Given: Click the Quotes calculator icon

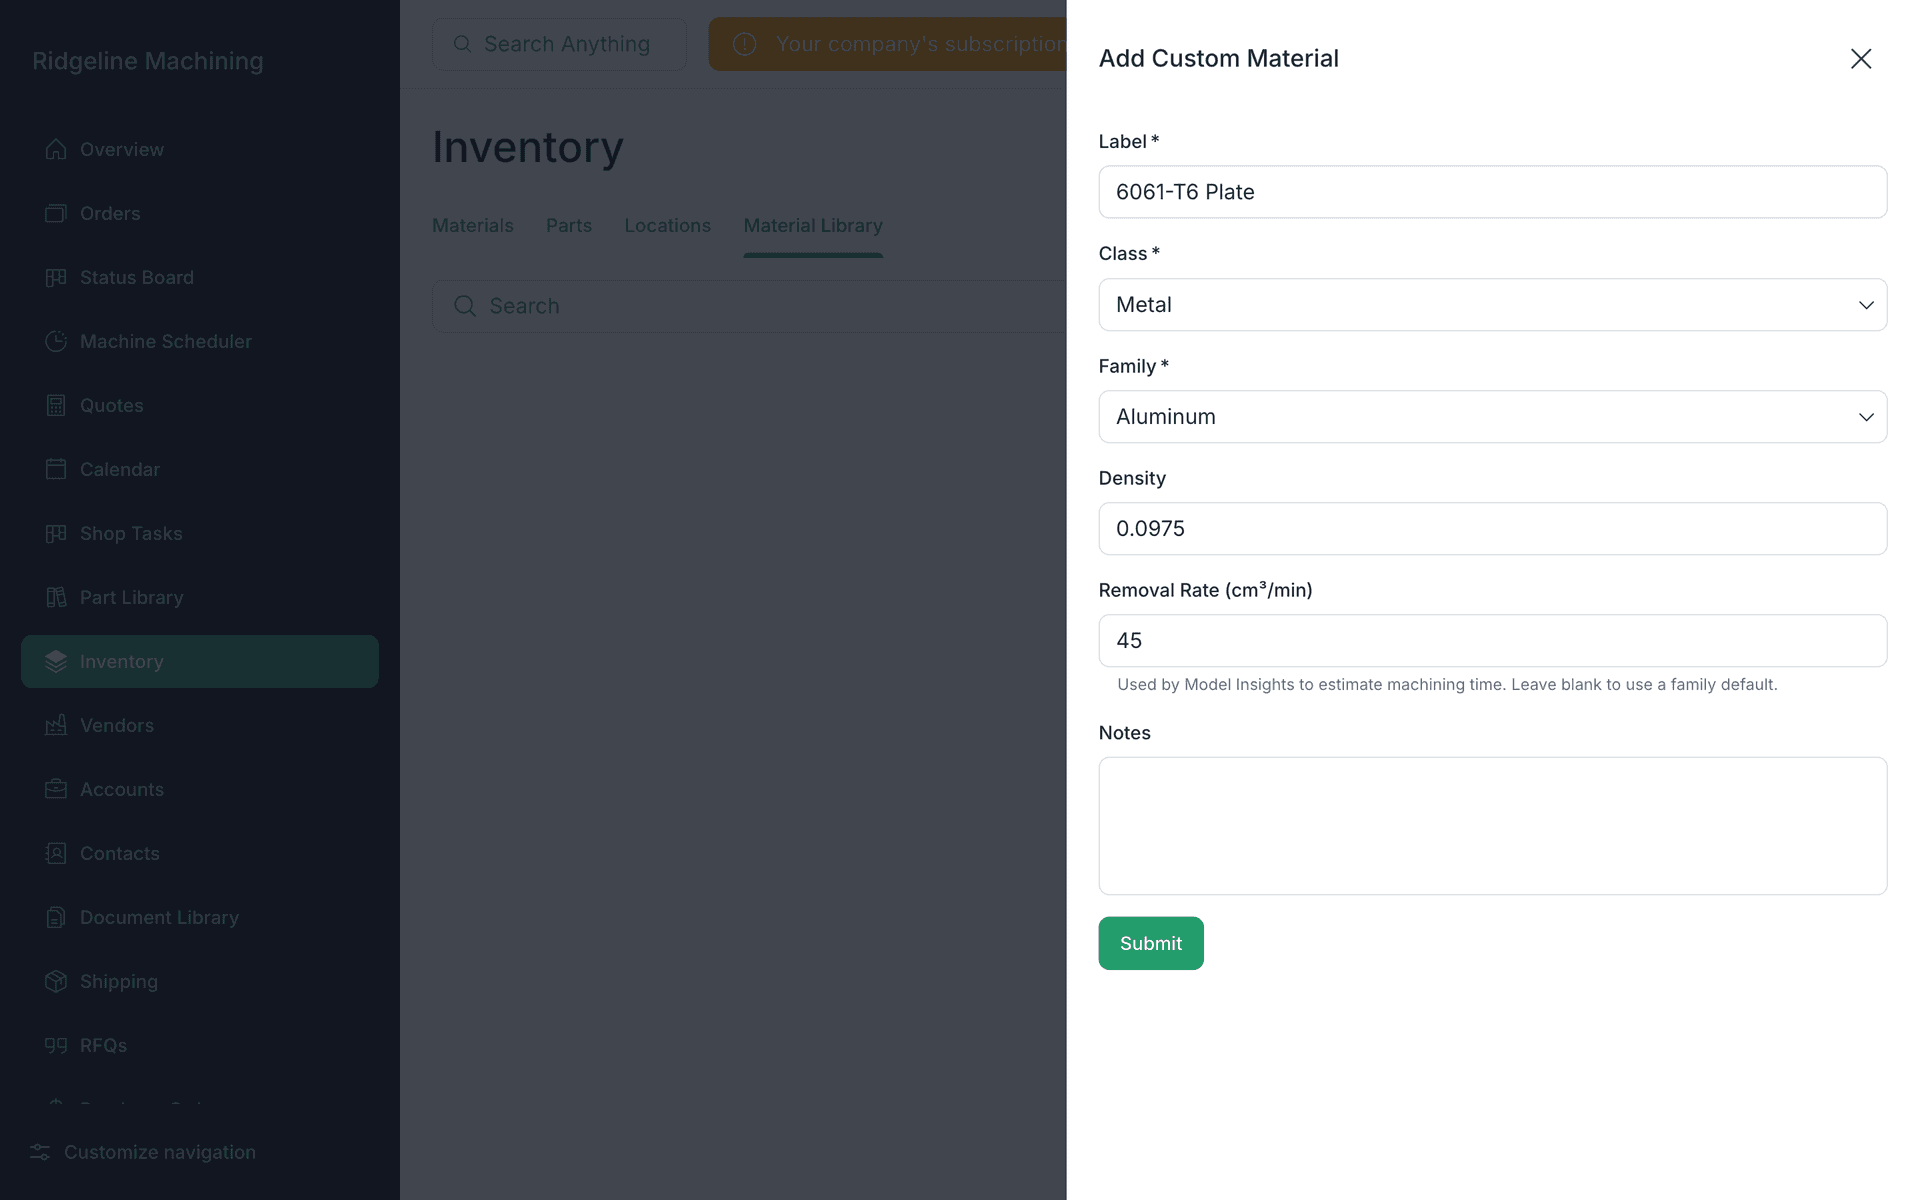Looking at the screenshot, I should pyautogui.click(x=56, y=405).
